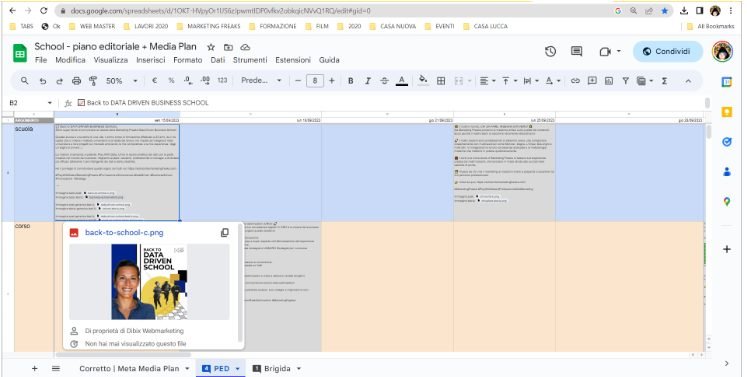
Task: Open the Formato menu
Action: pyautogui.click(x=188, y=60)
